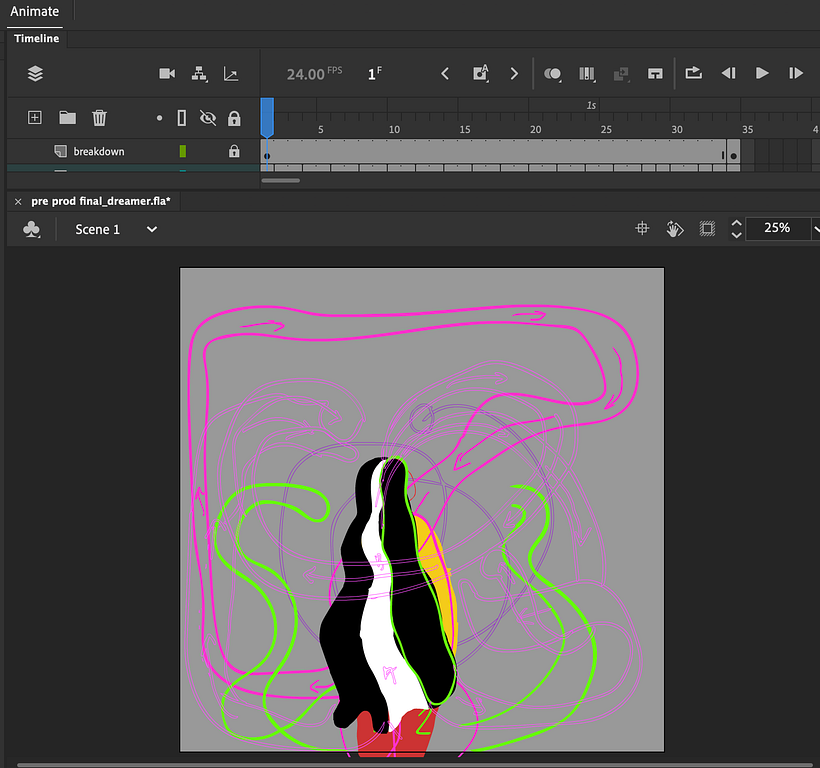820x768 pixels.
Task: Click the playhead at frame 1
Action: point(266,112)
